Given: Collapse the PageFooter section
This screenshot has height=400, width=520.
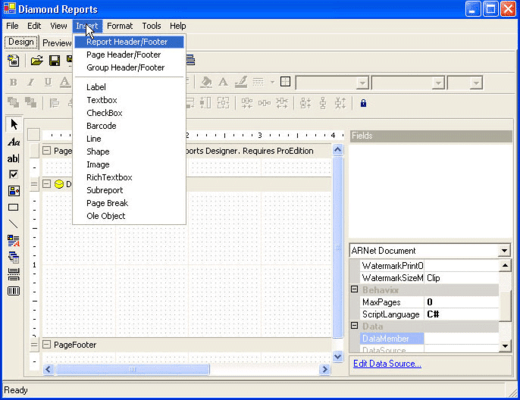Looking at the screenshot, I should pyautogui.click(x=46, y=344).
